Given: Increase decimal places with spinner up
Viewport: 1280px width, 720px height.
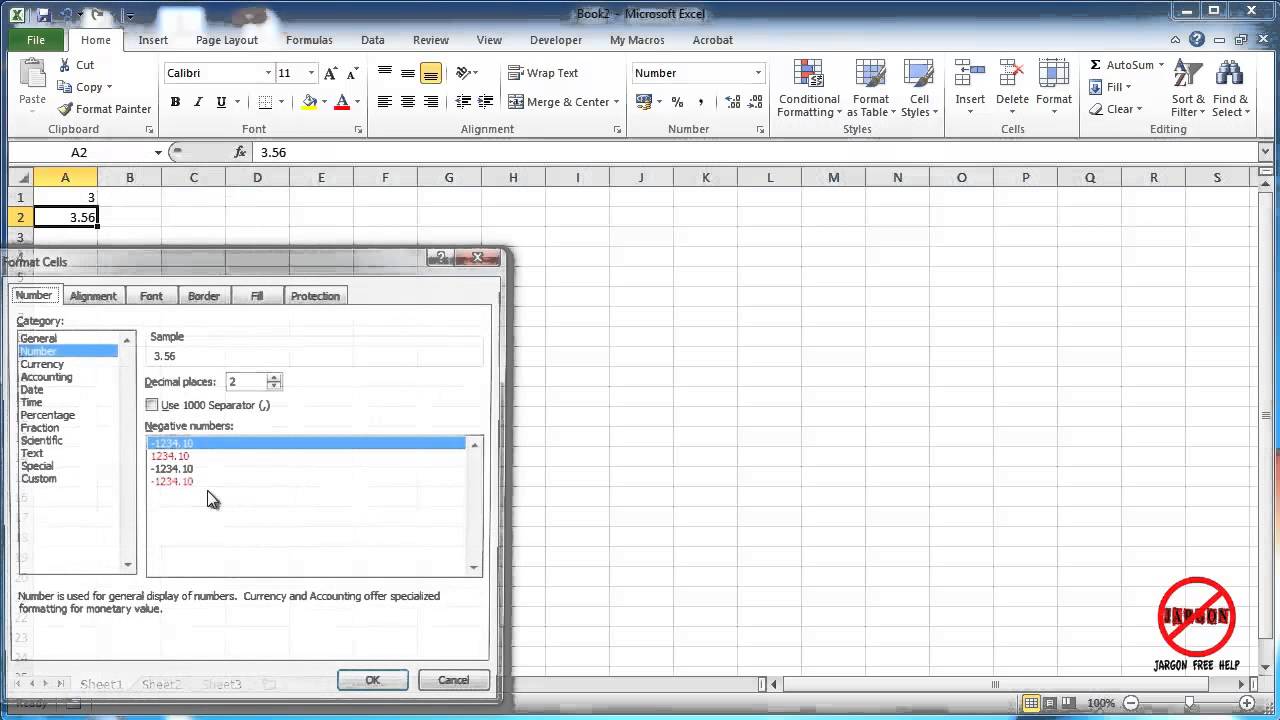Looking at the screenshot, I should (x=274, y=377).
